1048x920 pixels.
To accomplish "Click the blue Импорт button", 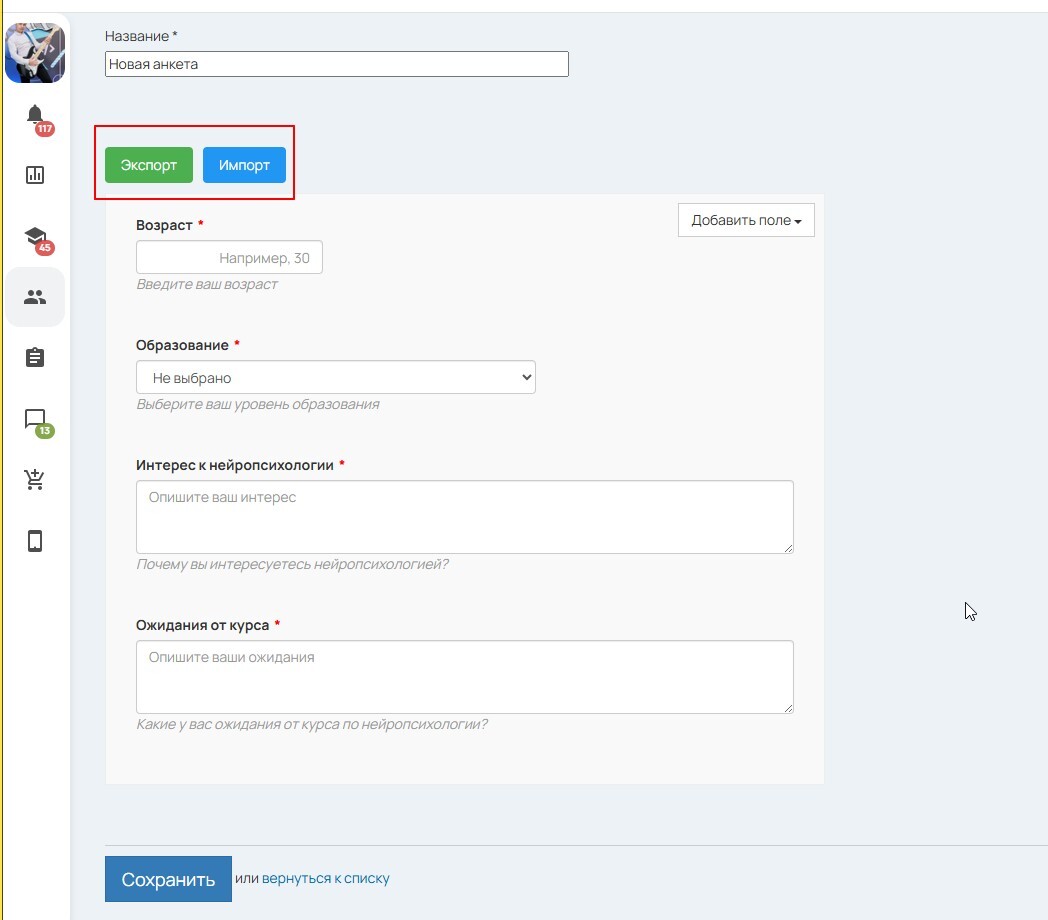I will (x=244, y=165).
